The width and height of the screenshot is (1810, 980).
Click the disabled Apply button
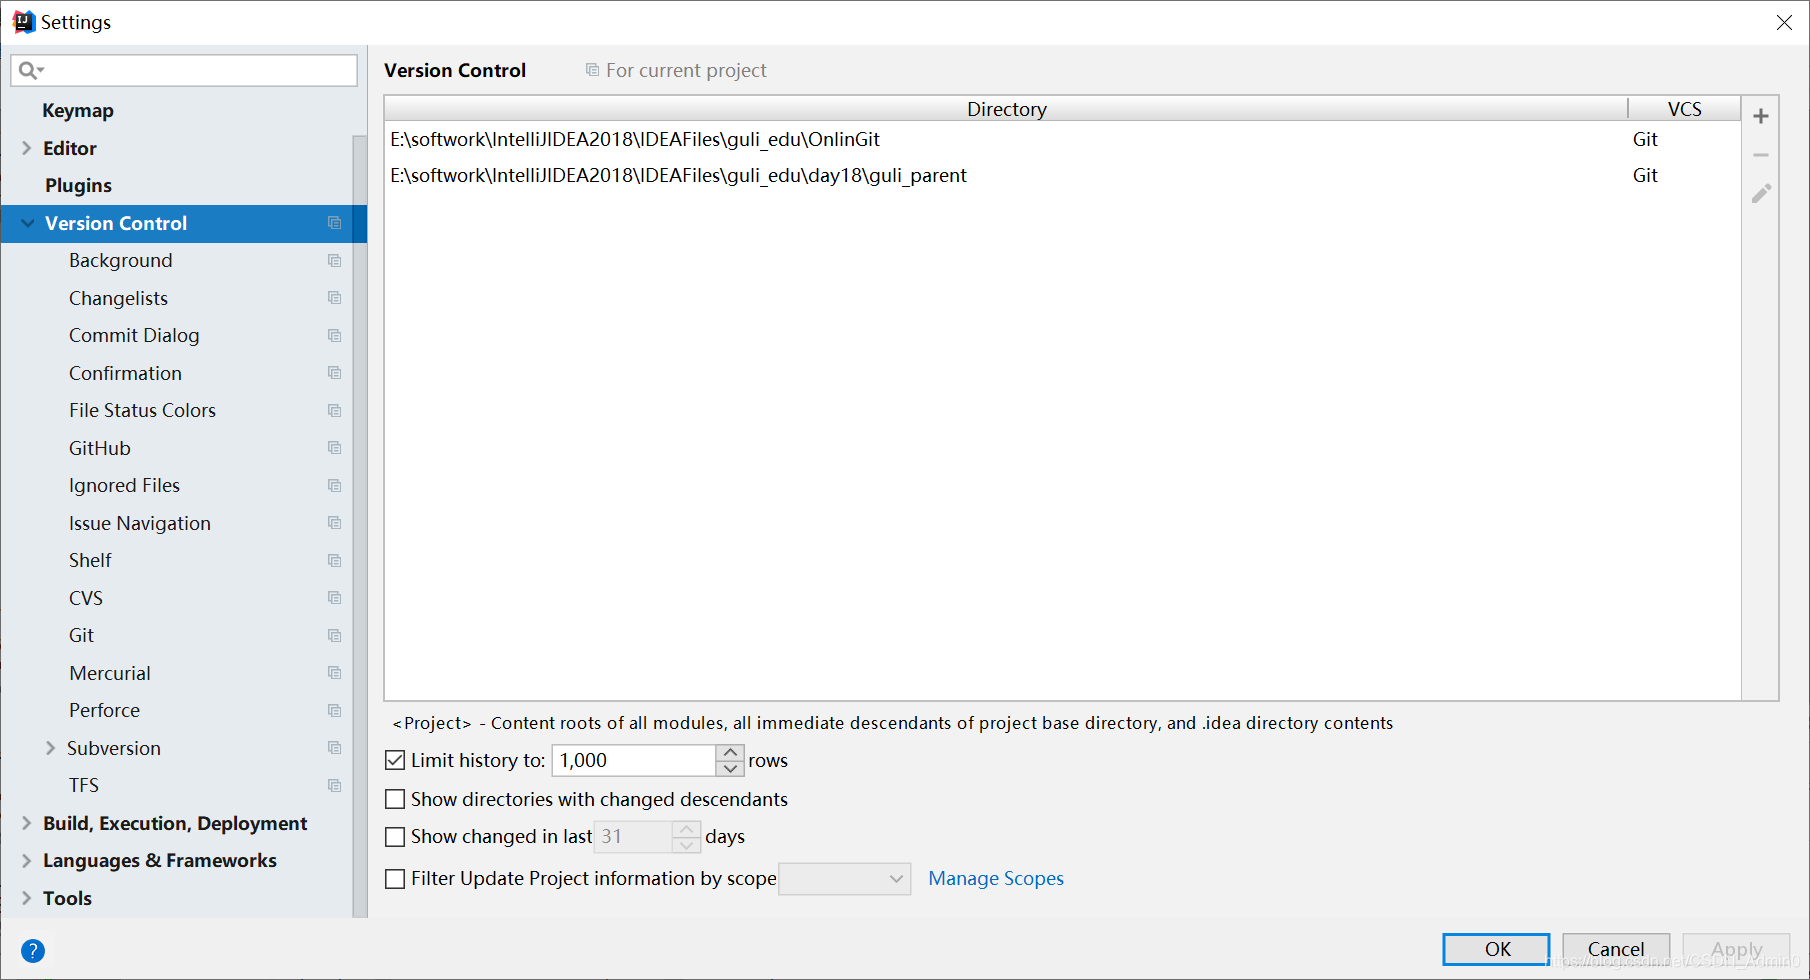point(1736,949)
